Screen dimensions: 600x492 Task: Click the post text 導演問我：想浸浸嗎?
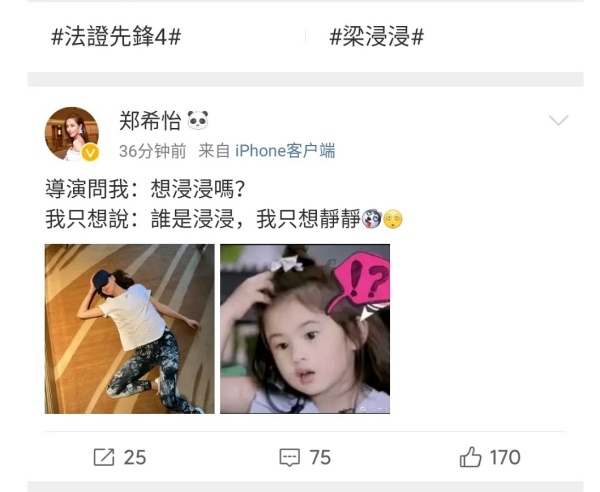[145, 189]
